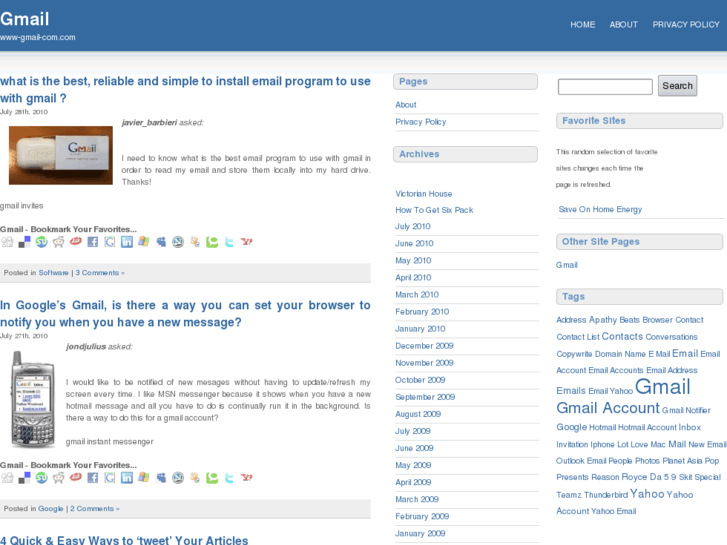Image resolution: width=727 pixels, height=545 pixels.
Task: Open the Privacy Policy sidebar link
Action: coord(421,122)
